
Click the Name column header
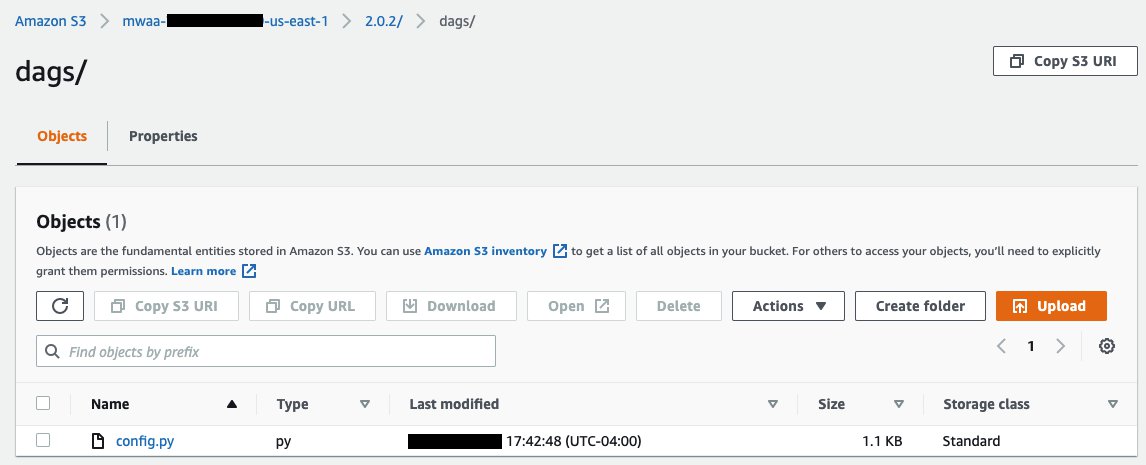click(x=110, y=404)
